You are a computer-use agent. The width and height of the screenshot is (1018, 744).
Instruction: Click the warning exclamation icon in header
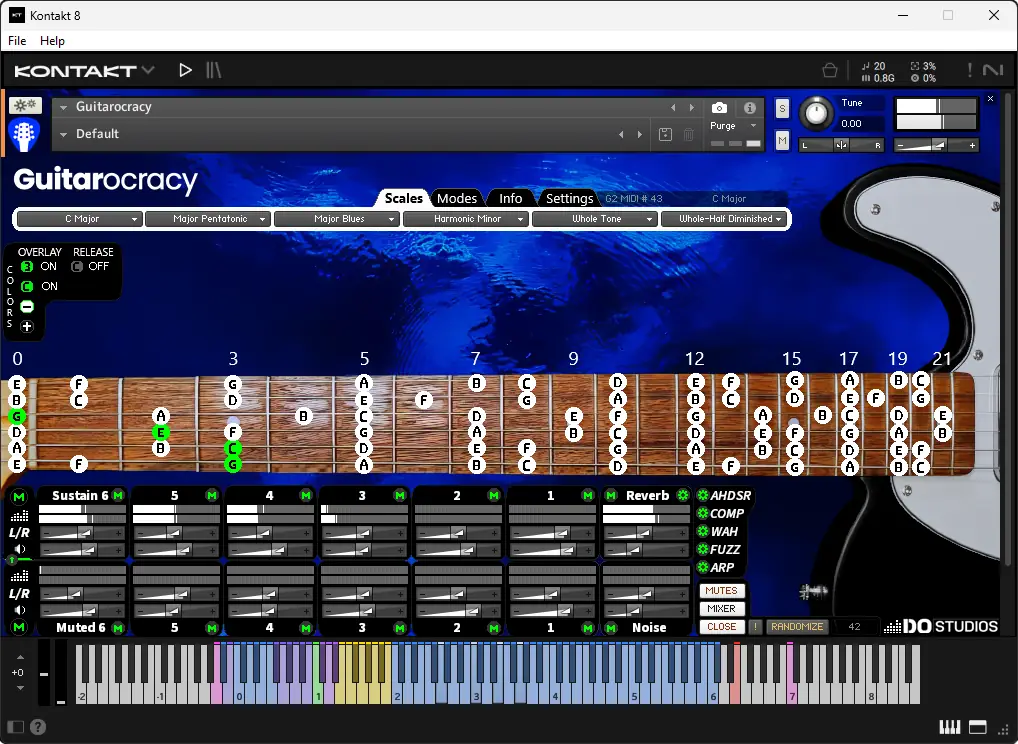point(969,69)
